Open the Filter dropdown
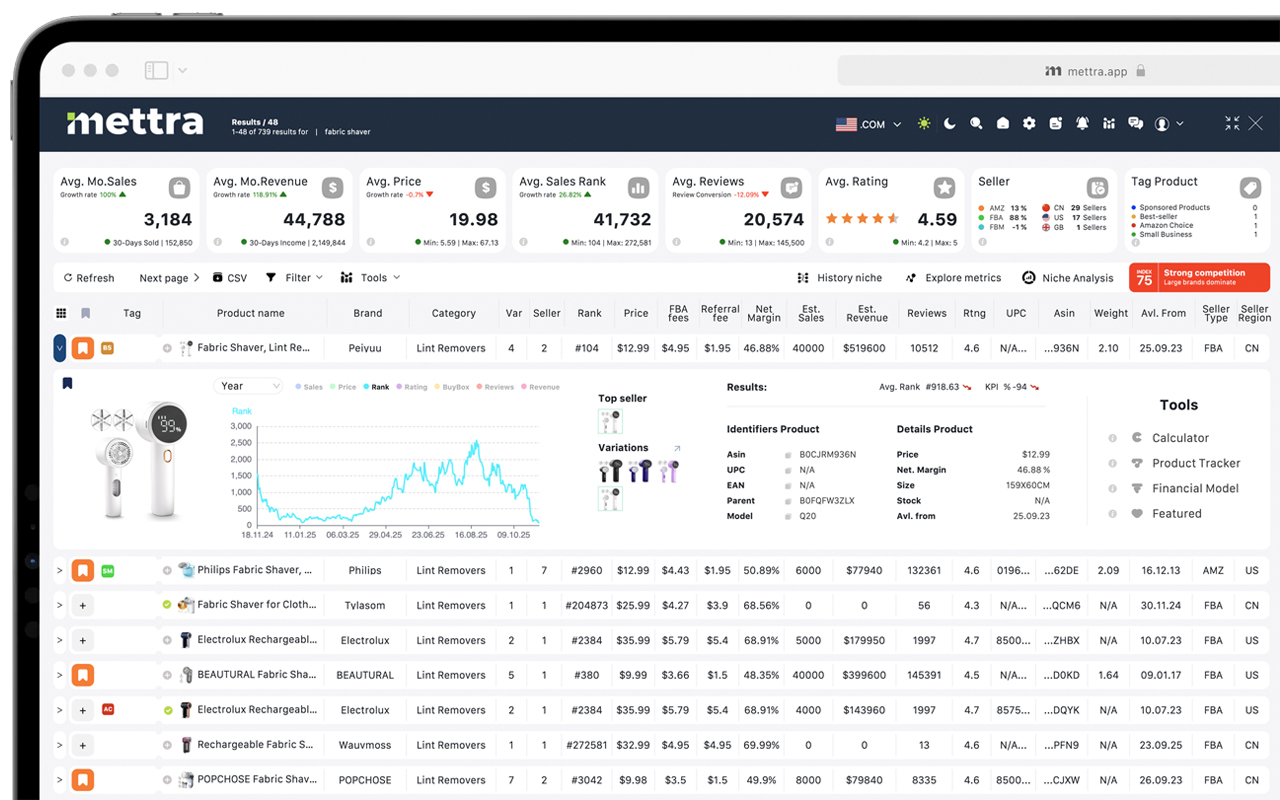 click(294, 278)
